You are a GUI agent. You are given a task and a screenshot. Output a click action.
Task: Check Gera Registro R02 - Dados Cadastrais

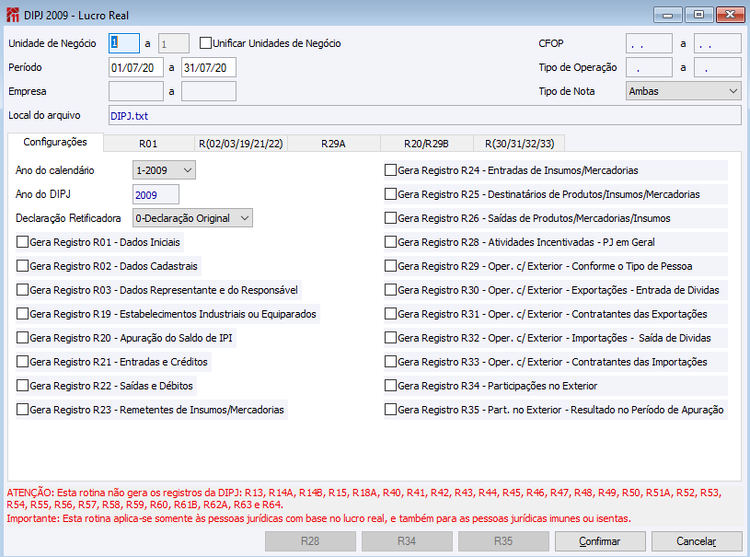[x=22, y=266]
